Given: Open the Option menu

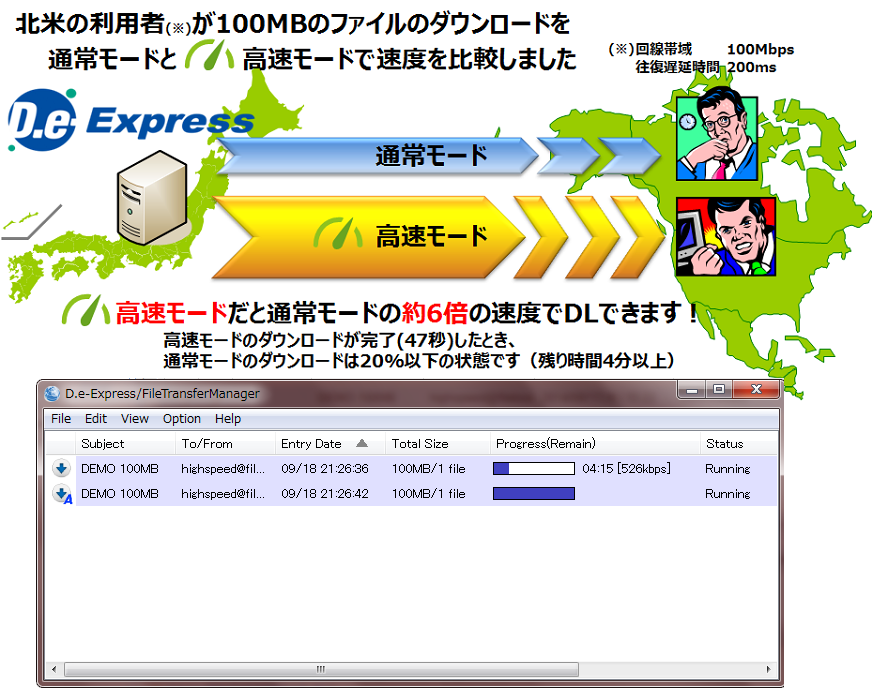Looking at the screenshot, I should point(182,419).
